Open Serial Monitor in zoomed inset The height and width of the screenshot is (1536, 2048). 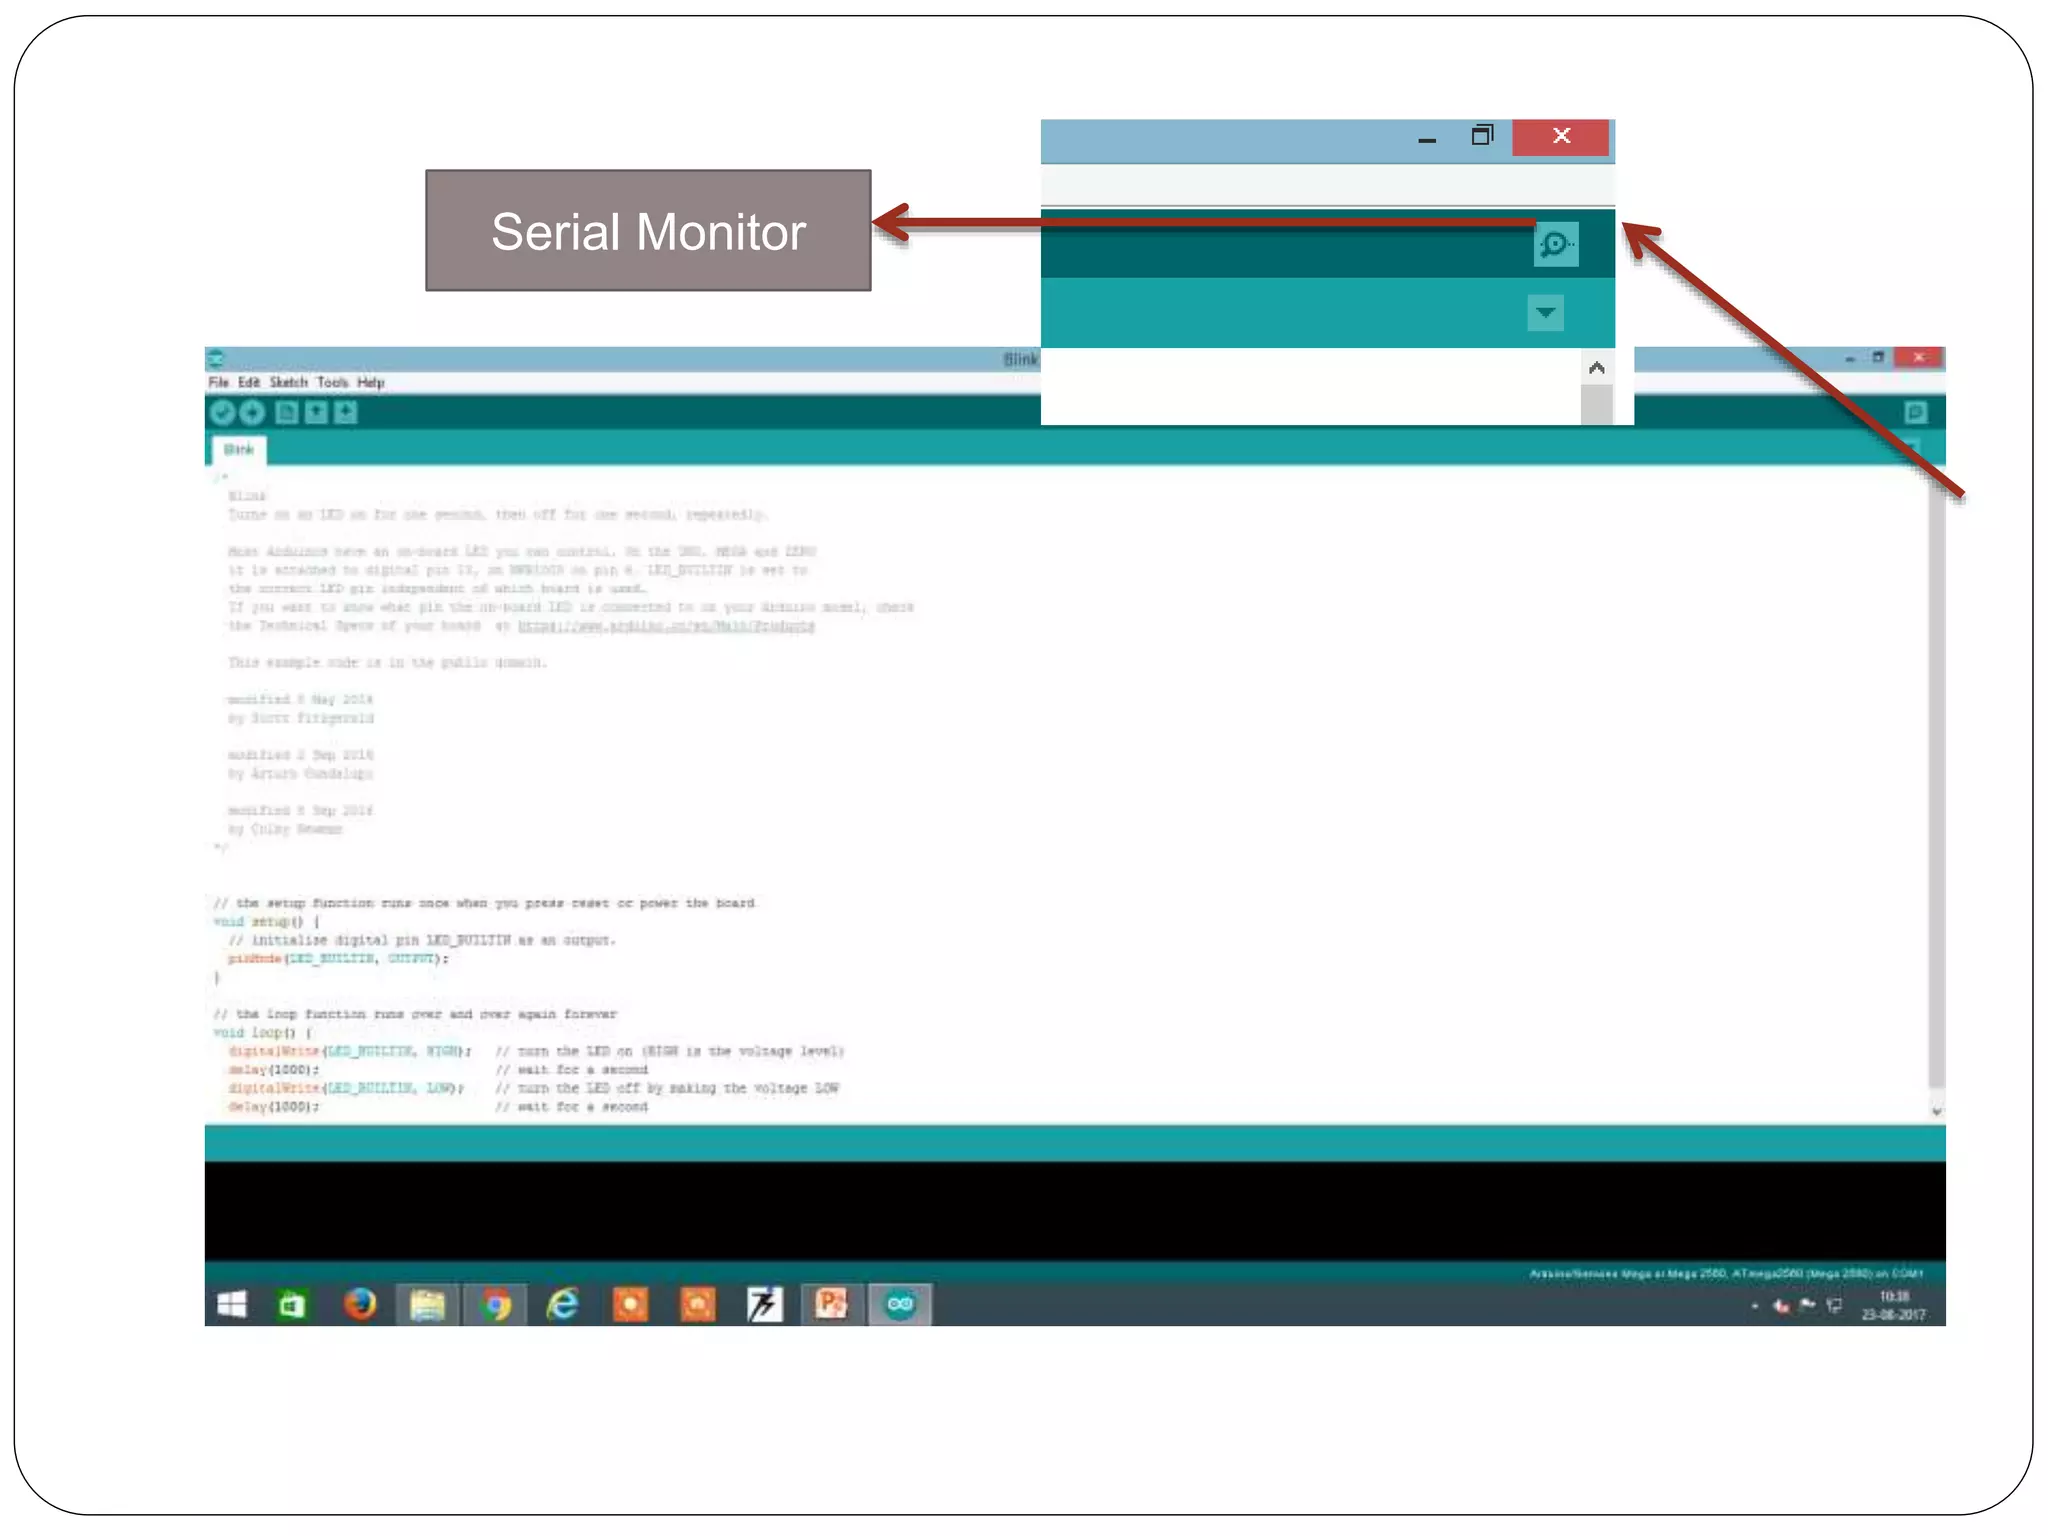point(1556,245)
